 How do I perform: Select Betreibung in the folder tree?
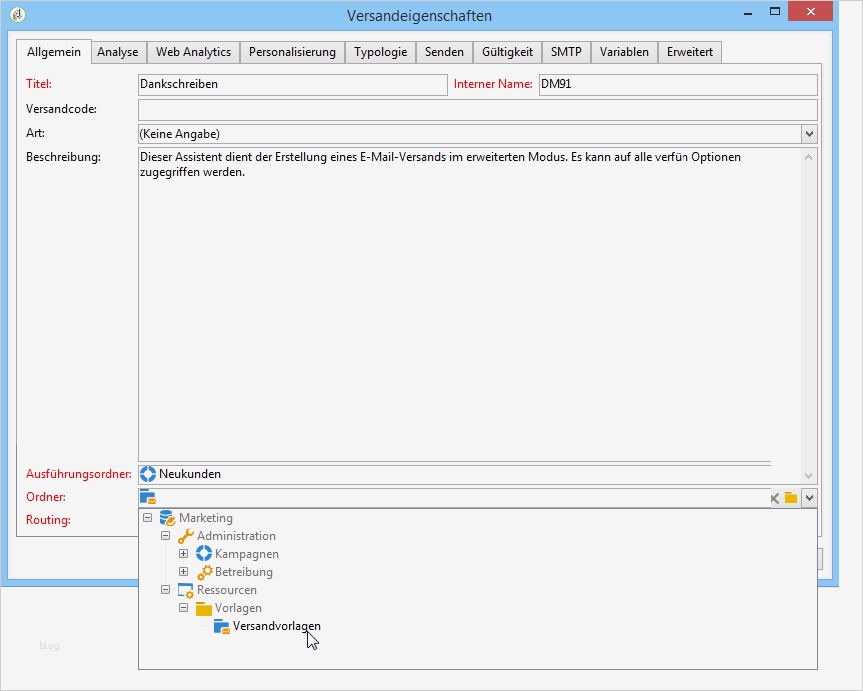244,572
